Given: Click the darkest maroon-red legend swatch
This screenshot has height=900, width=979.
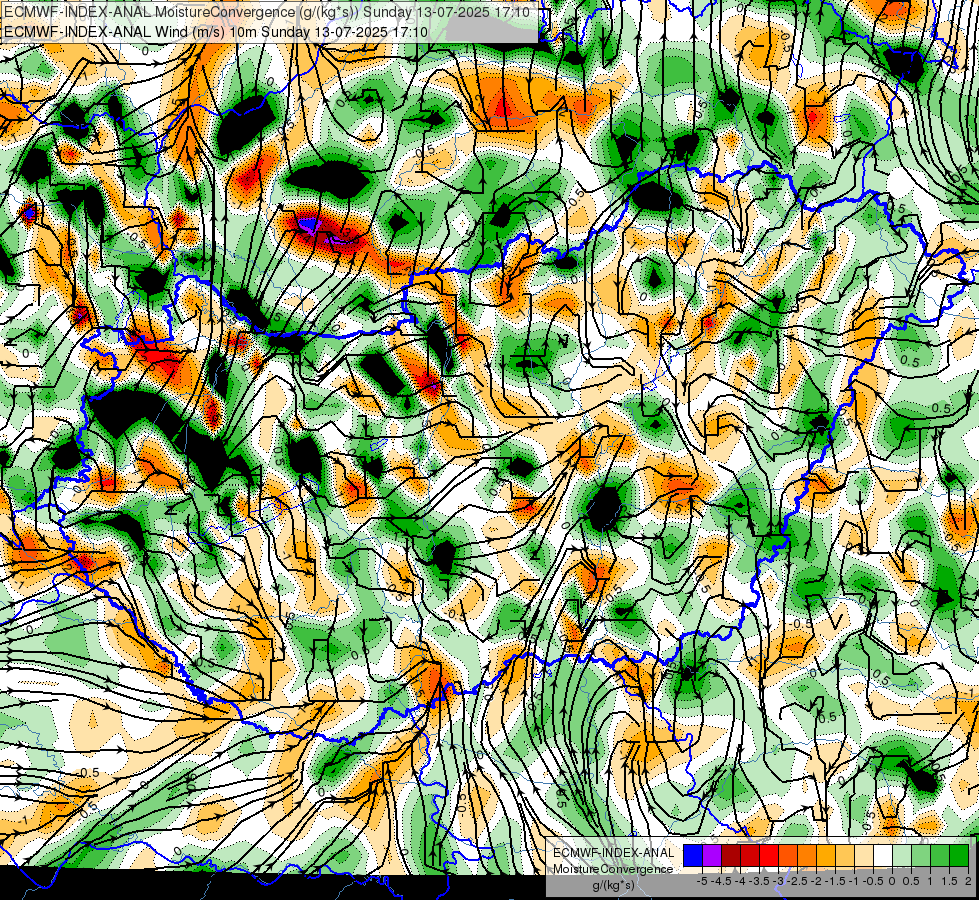Looking at the screenshot, I should click(x=731, y=856).
